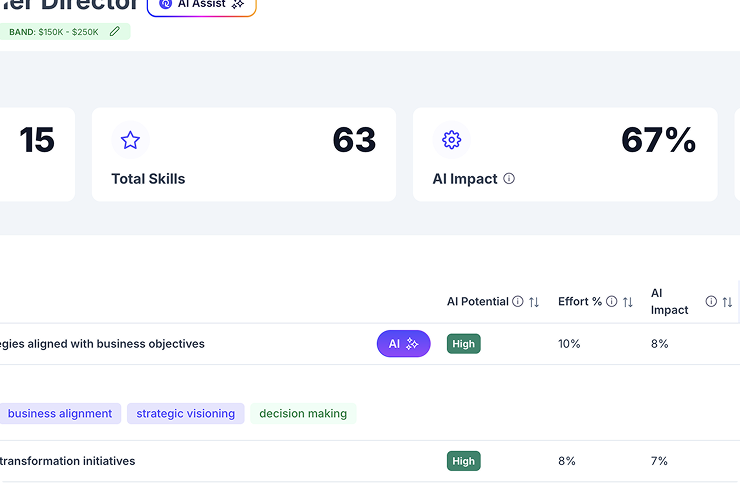Select the business alignment skill tag
This screenshot has width=741, height=488.
coord(59,413)
